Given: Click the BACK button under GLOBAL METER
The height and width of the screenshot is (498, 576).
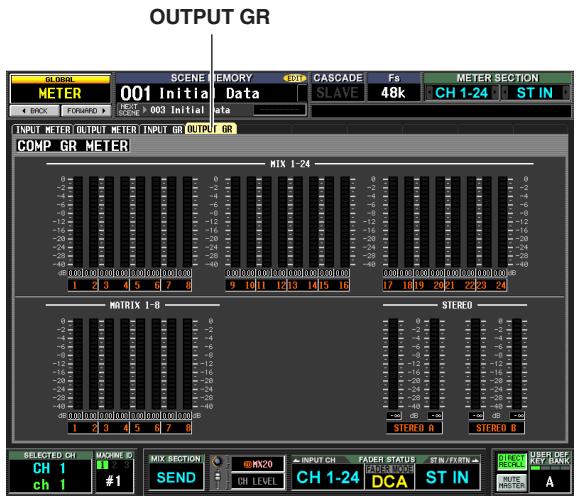Looking at the screenshot, I should point(35,111).
